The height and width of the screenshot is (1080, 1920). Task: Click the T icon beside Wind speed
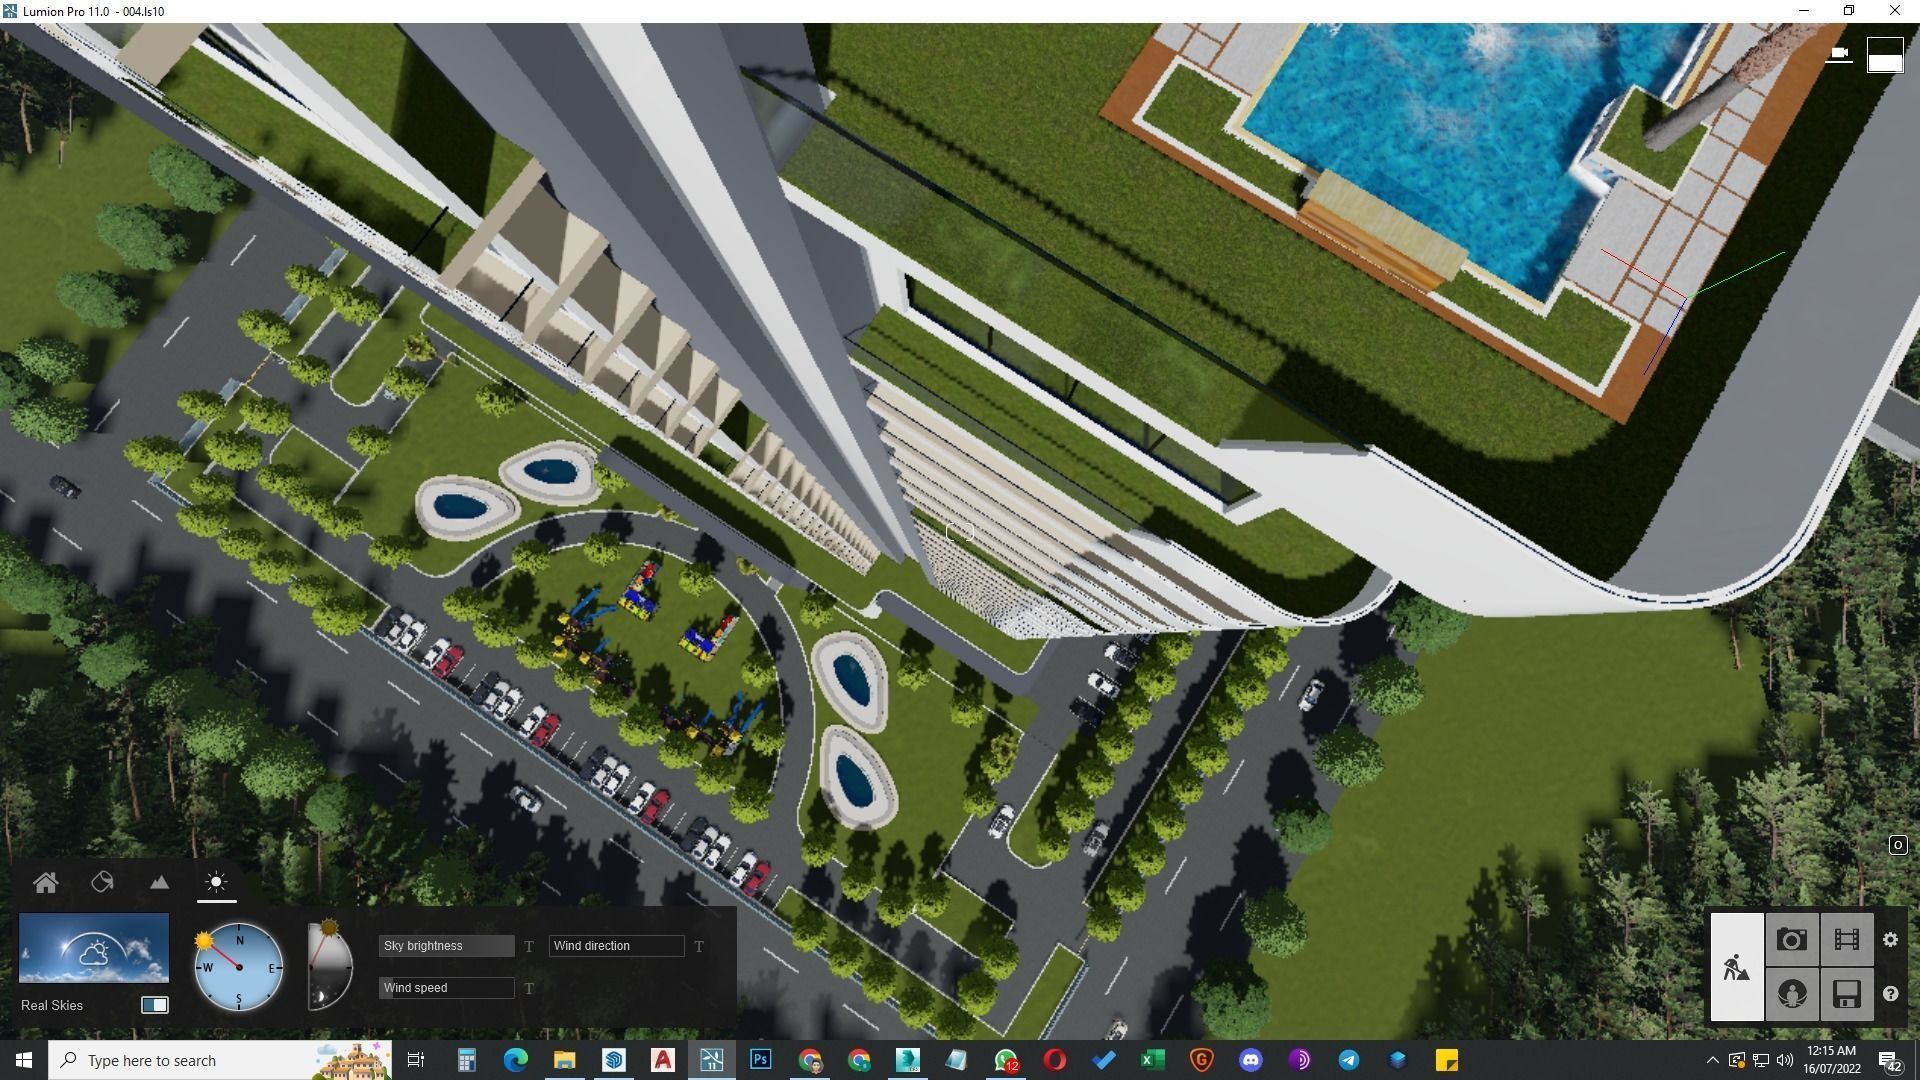[x=529, y=988]
